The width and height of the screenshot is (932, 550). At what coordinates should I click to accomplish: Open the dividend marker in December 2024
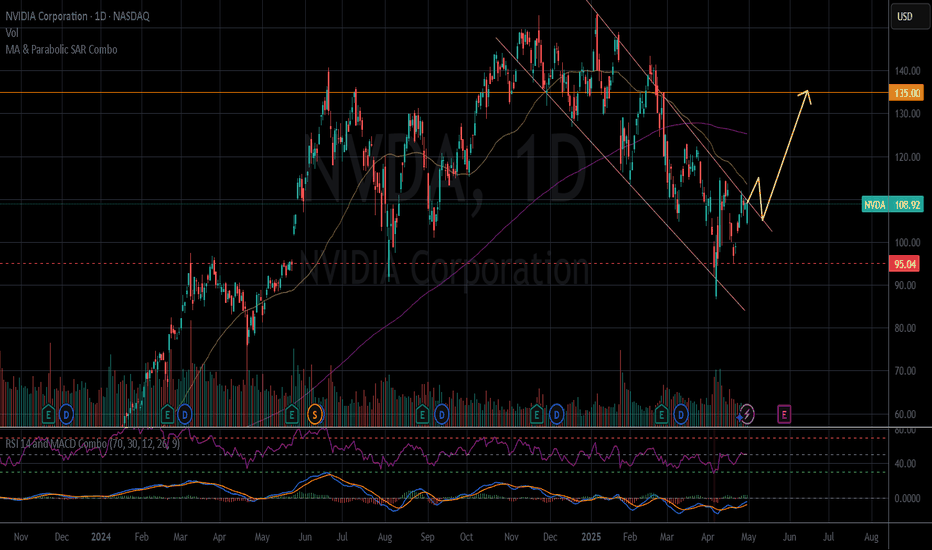click(x=556, y=414)
